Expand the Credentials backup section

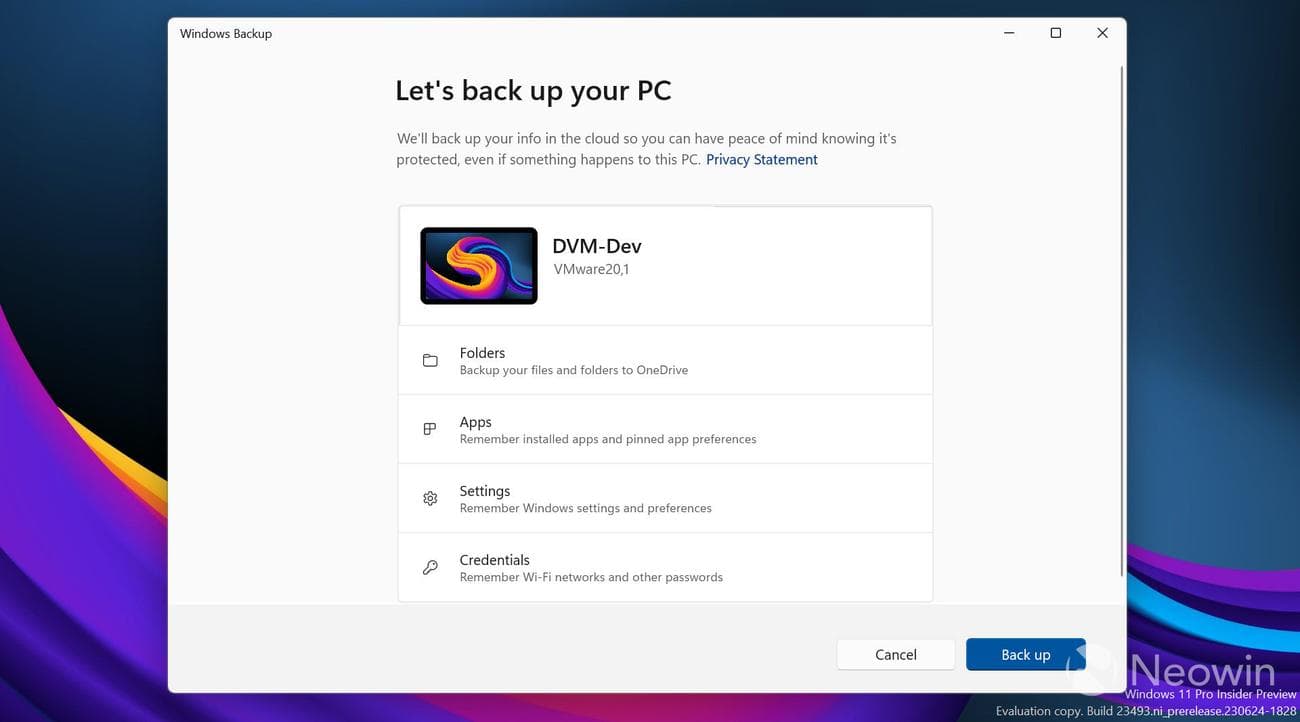pos(665,566)
